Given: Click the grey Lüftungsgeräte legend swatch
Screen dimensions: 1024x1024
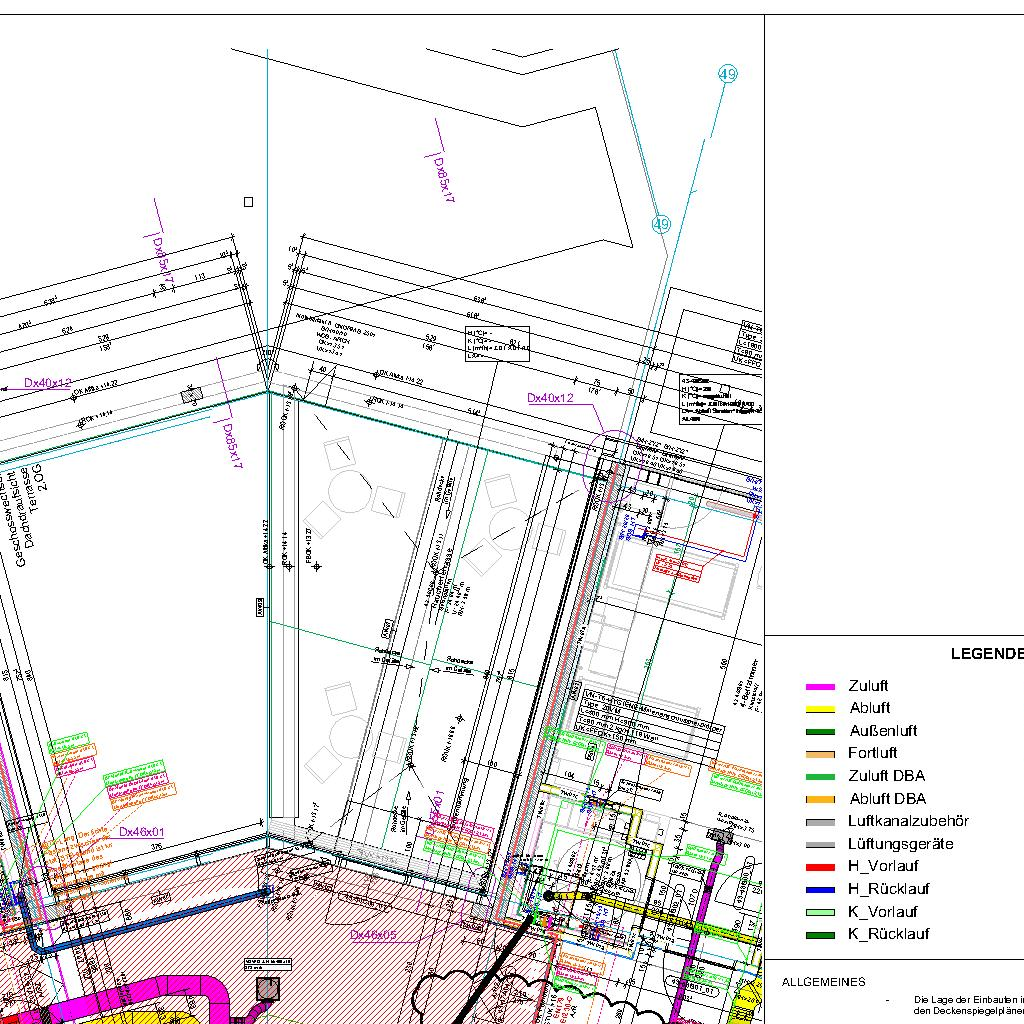Looking at the screenshot, I should tap(820, 845).
